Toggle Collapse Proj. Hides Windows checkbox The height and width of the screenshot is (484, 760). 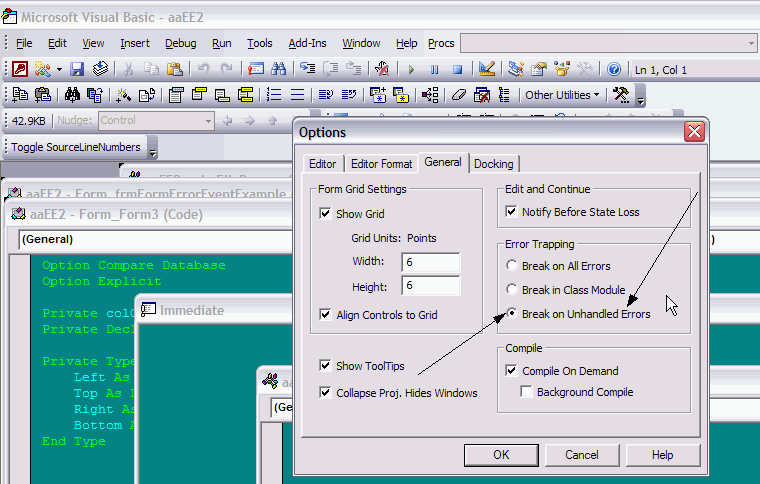point(325,392)
